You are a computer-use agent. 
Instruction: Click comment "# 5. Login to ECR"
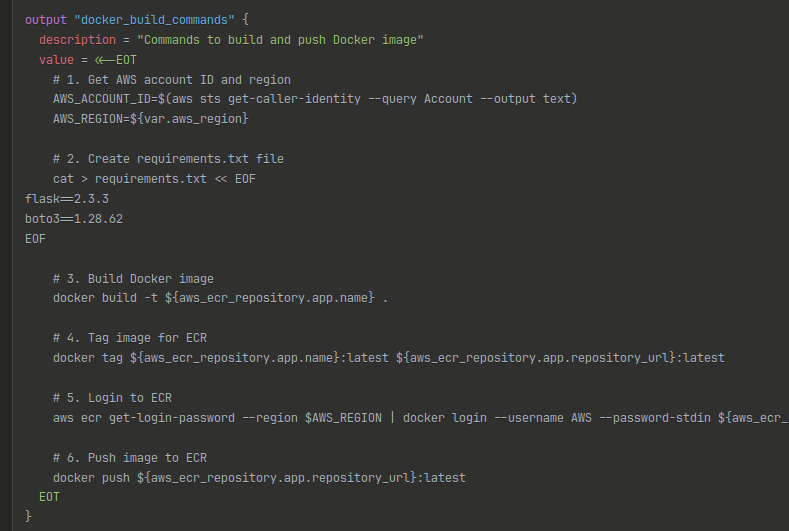pyautogui.click(x=112, y=398)
